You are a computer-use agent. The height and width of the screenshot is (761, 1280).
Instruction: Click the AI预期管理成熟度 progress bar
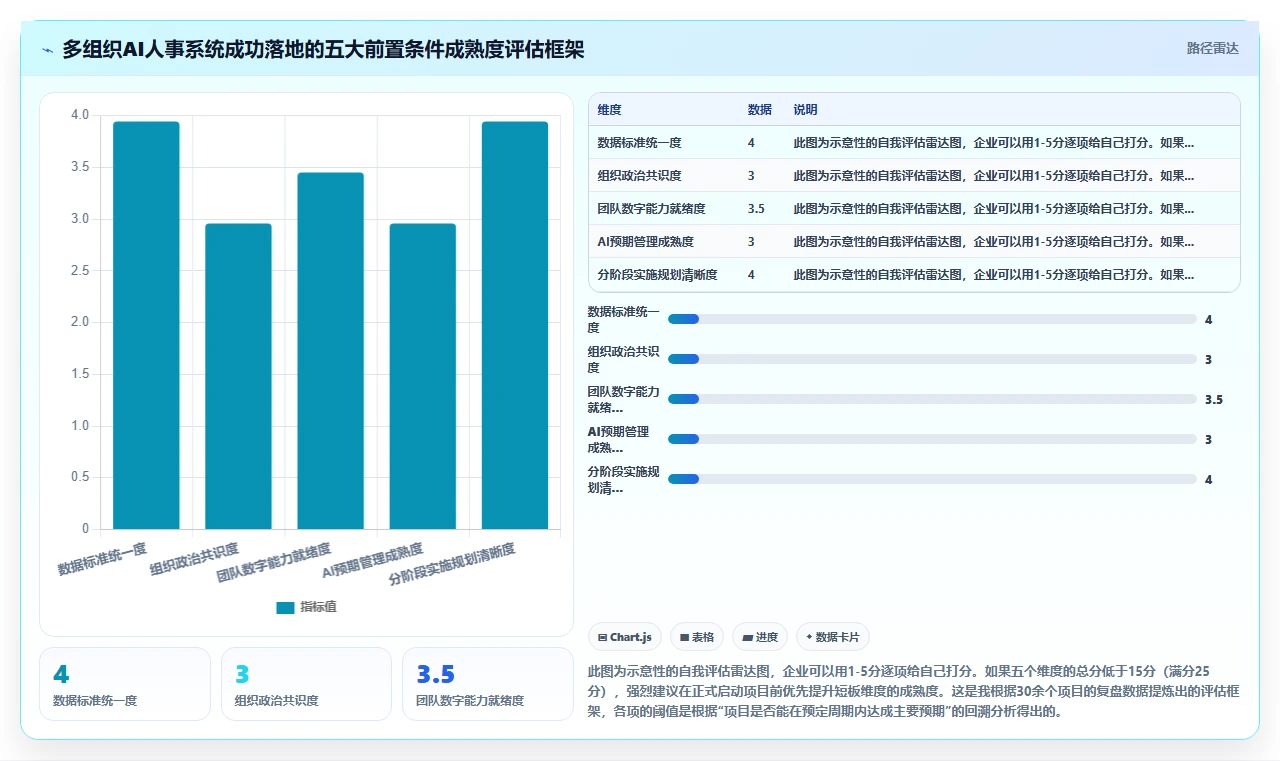pyautogui.click(x=932, y=439)
